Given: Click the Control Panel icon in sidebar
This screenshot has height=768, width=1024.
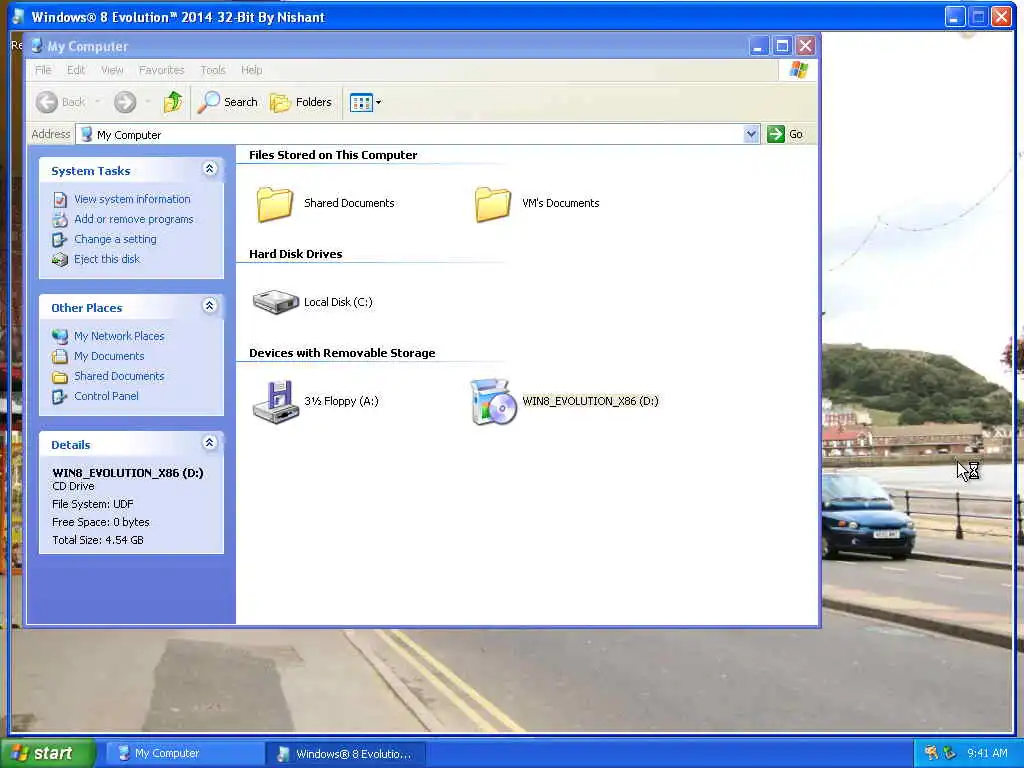Looking at the screenshot, I should pyautogui.click(x=60, y=396).
